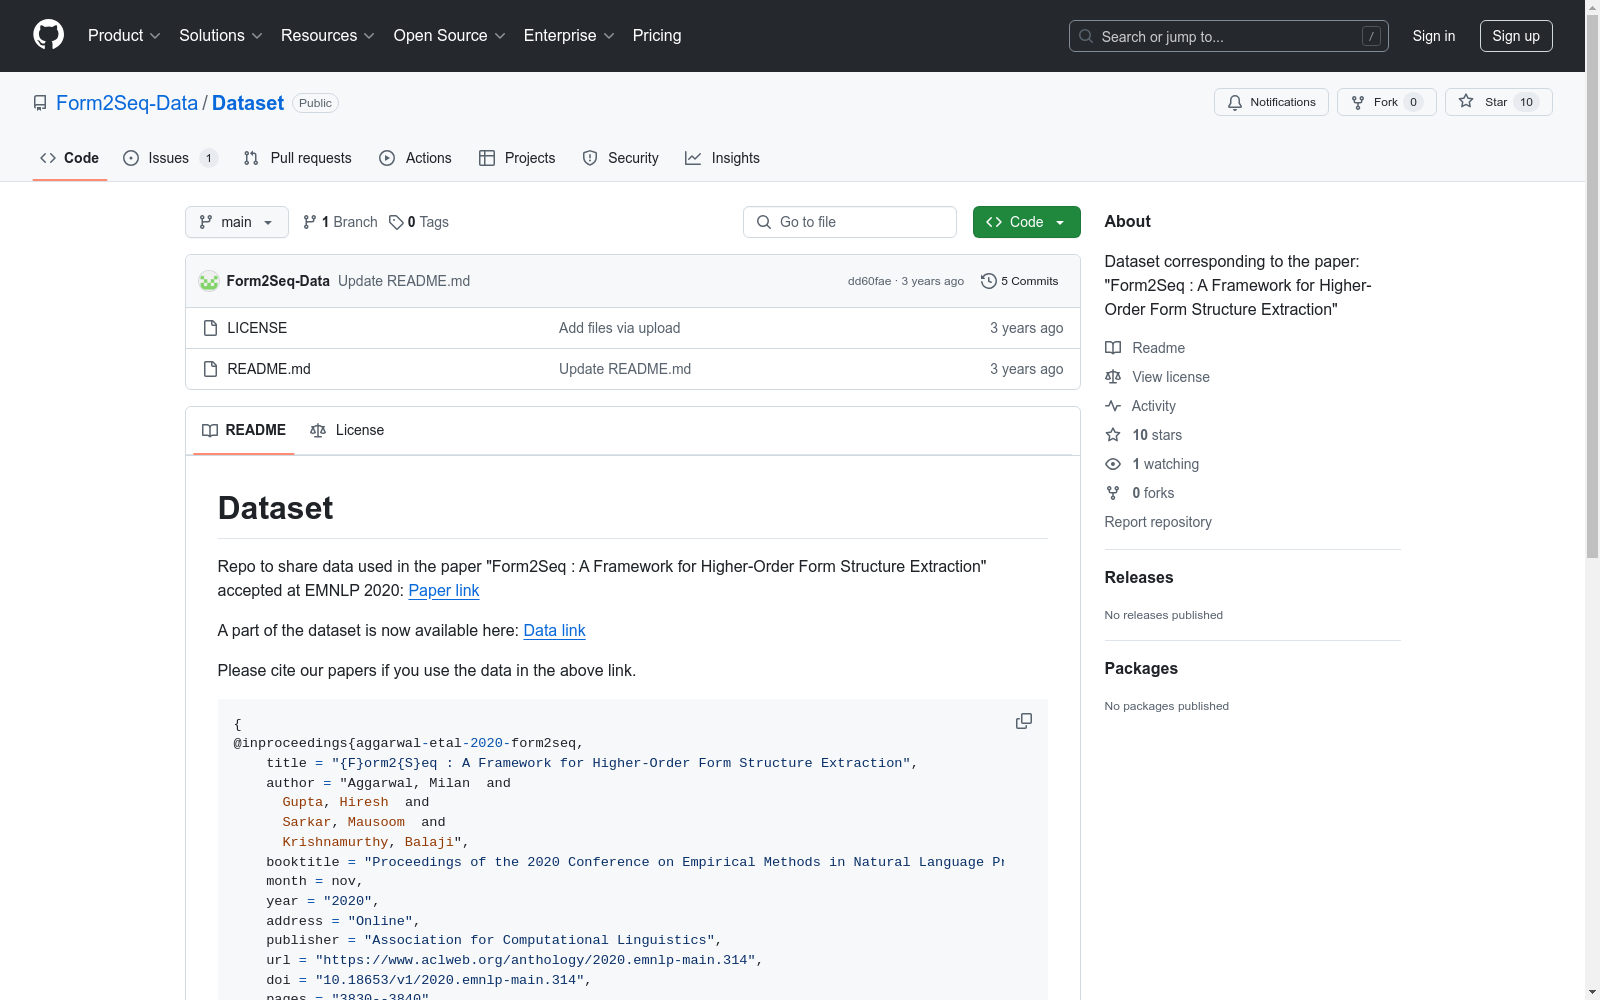Click the Notifications bell icon
The width and height of the screenshot is (1600, 1000).
pos(1235,102)
